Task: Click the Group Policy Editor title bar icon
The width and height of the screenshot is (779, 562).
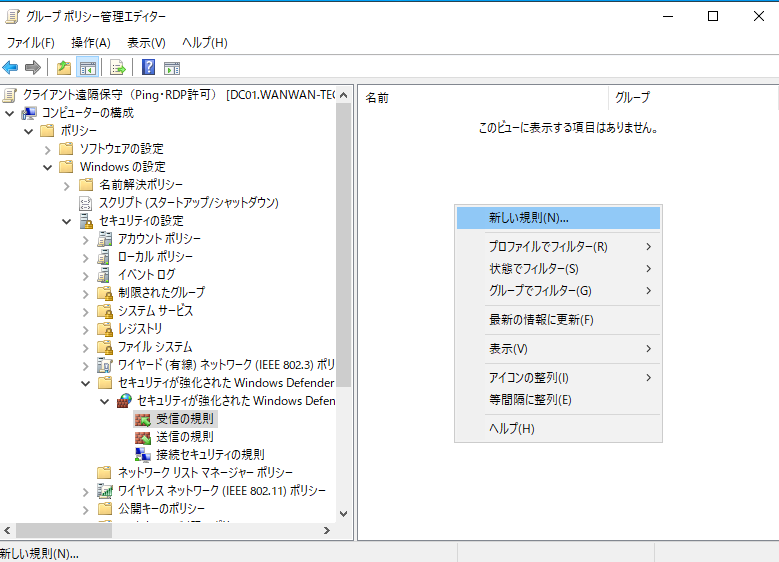Action: click(x=12, y=16)
